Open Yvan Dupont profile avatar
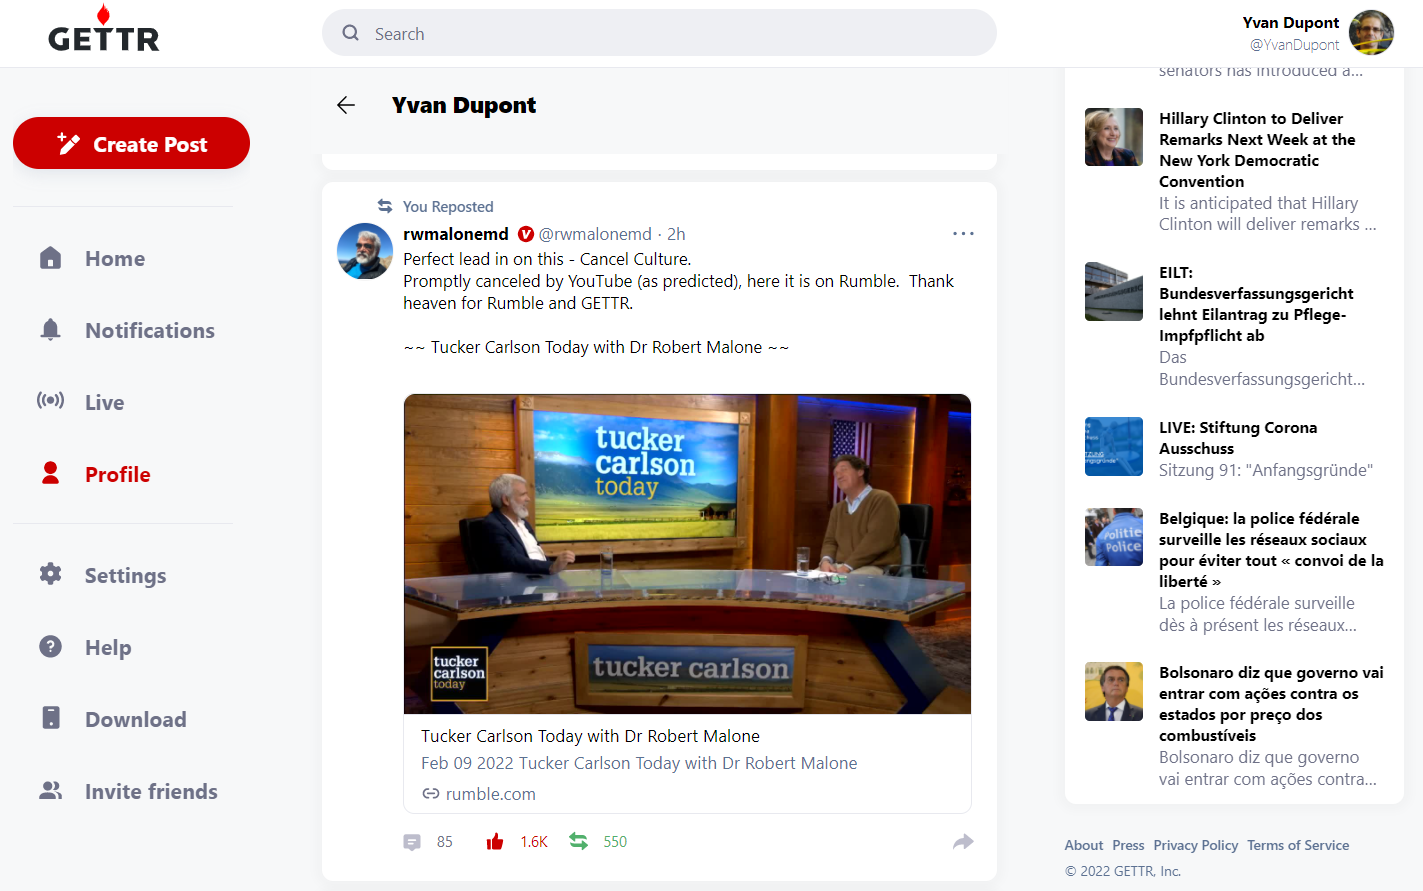1423x891 pixels. 1371,32
